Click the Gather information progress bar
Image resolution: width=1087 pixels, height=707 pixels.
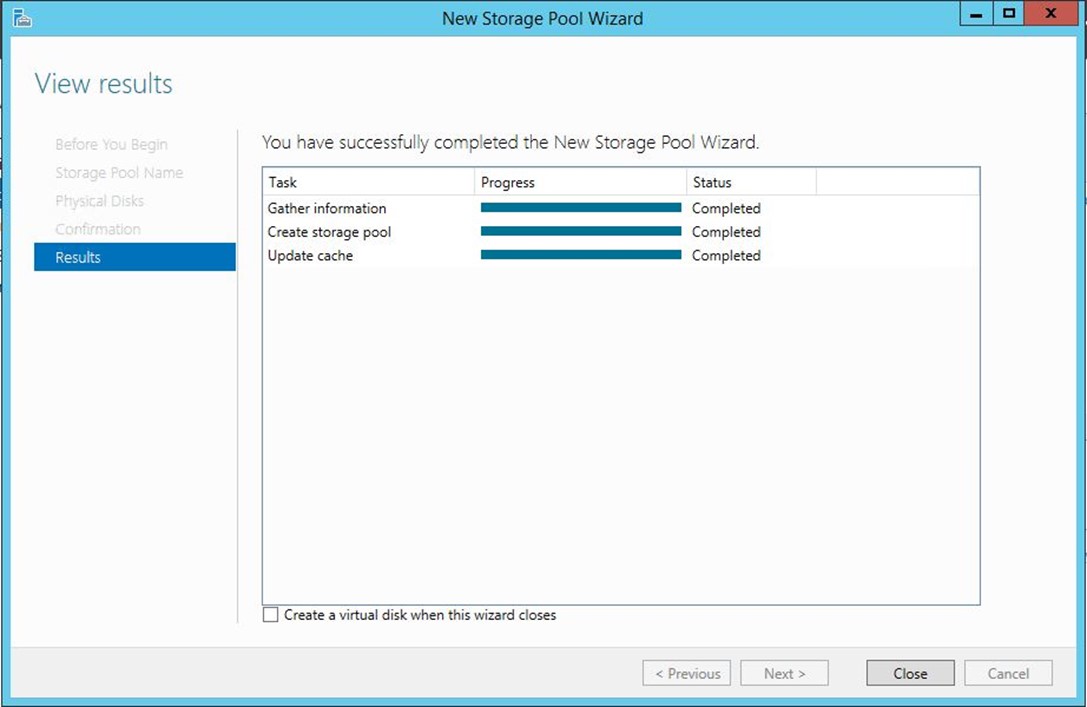click(581, 207)
